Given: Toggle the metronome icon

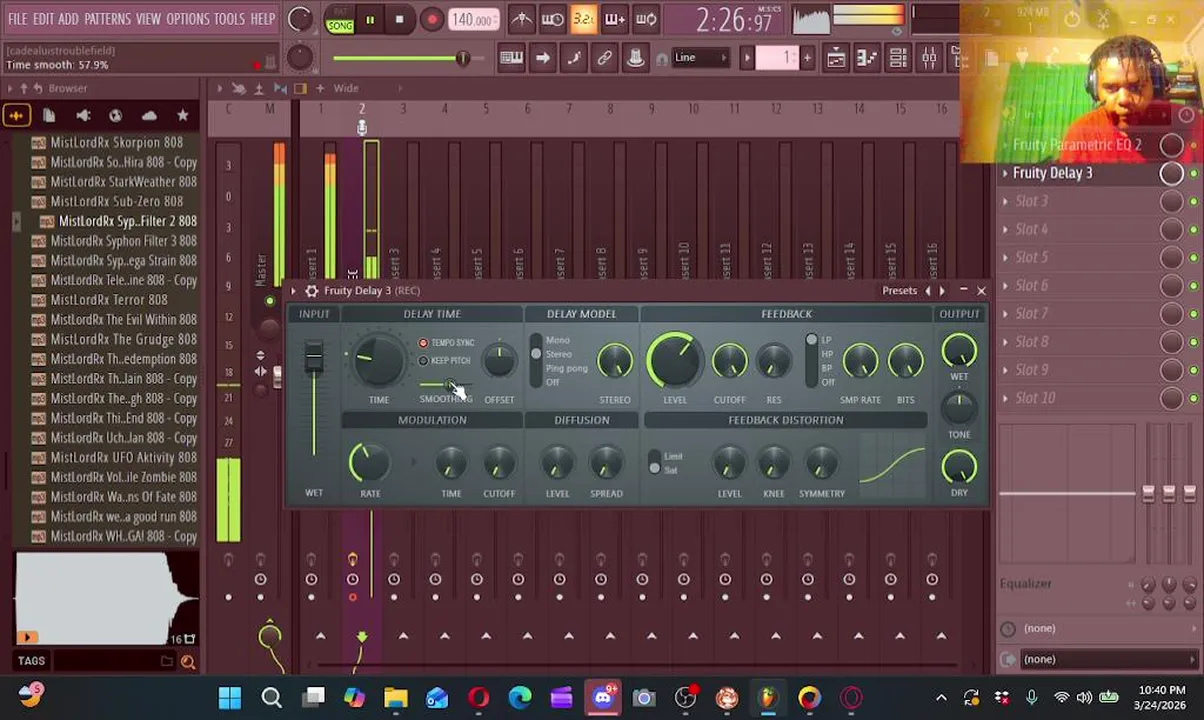Looking at the screenshot, I should point(521,19).
